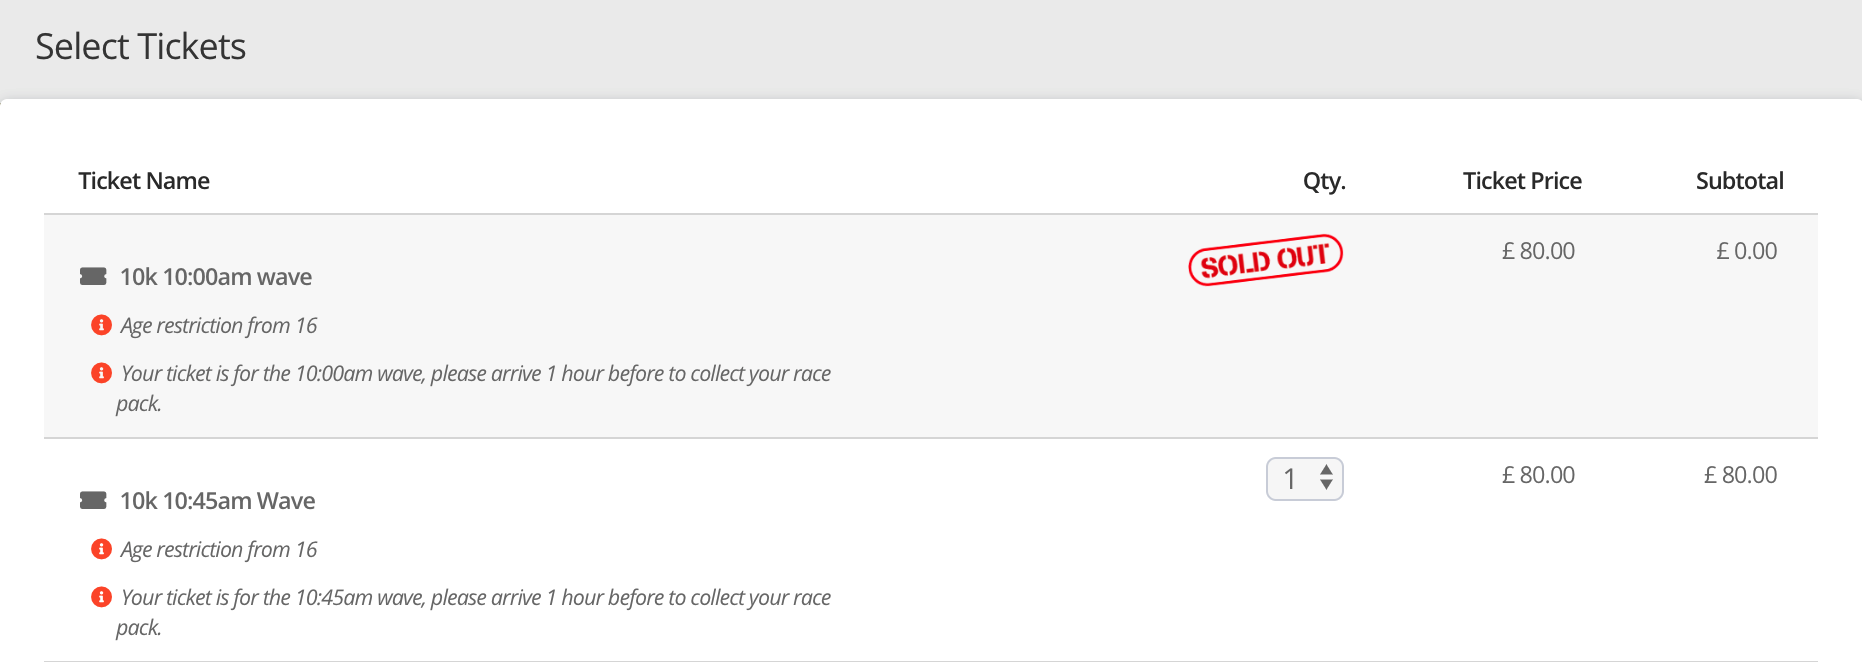Click the ticket icon beside 10k 10:00am wave
Image resolution: width=1862 pixels, height=662 pixels.
[x=93, y=277]
